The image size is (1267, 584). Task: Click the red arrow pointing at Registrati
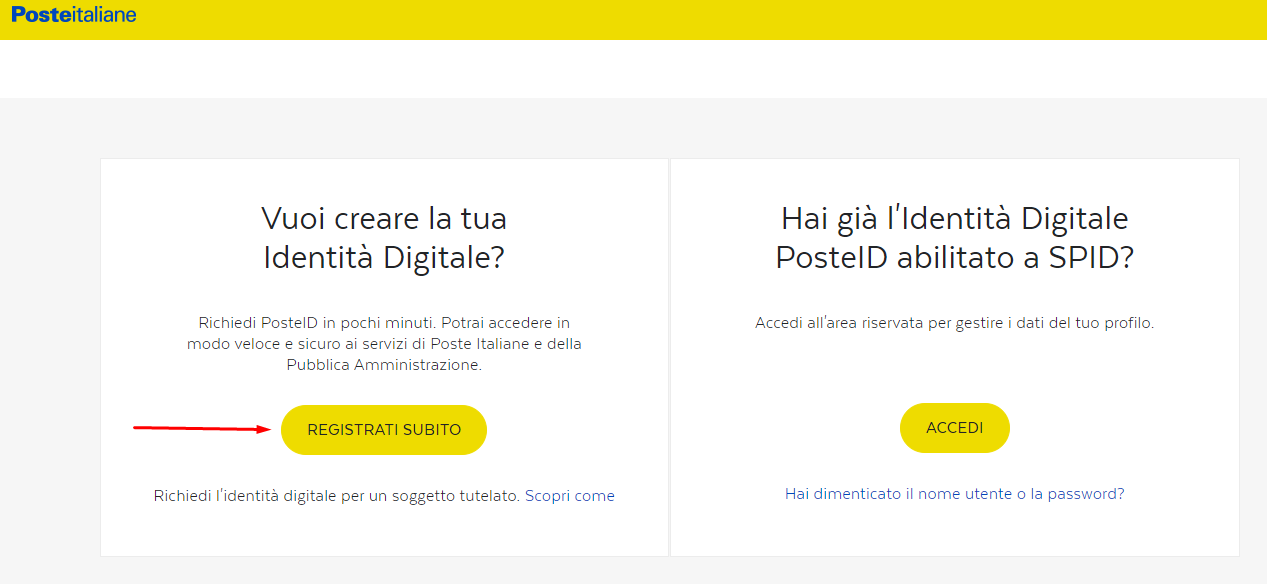point(202,429)
